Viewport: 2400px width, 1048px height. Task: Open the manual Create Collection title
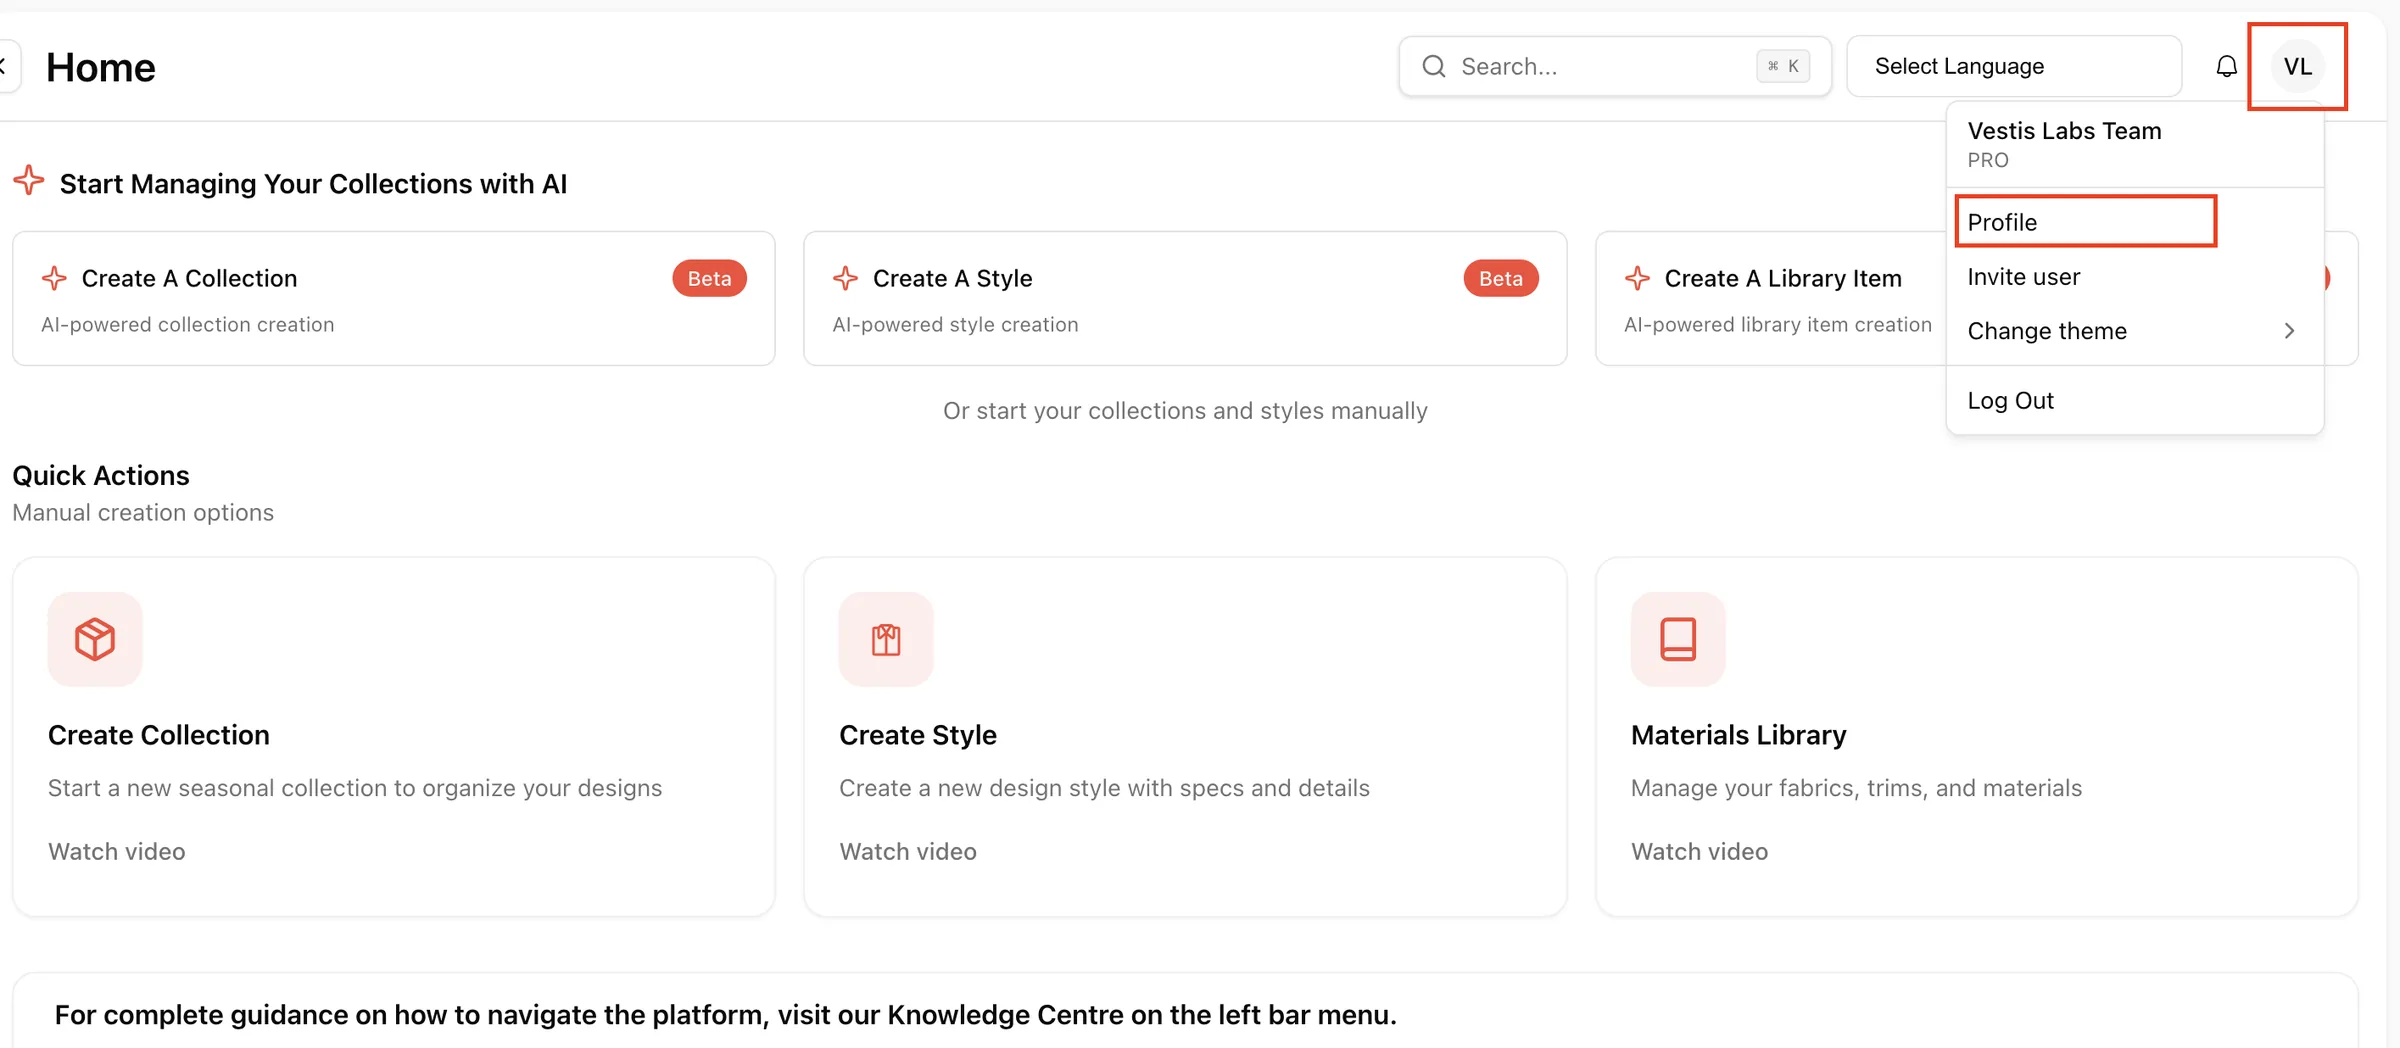159,735
